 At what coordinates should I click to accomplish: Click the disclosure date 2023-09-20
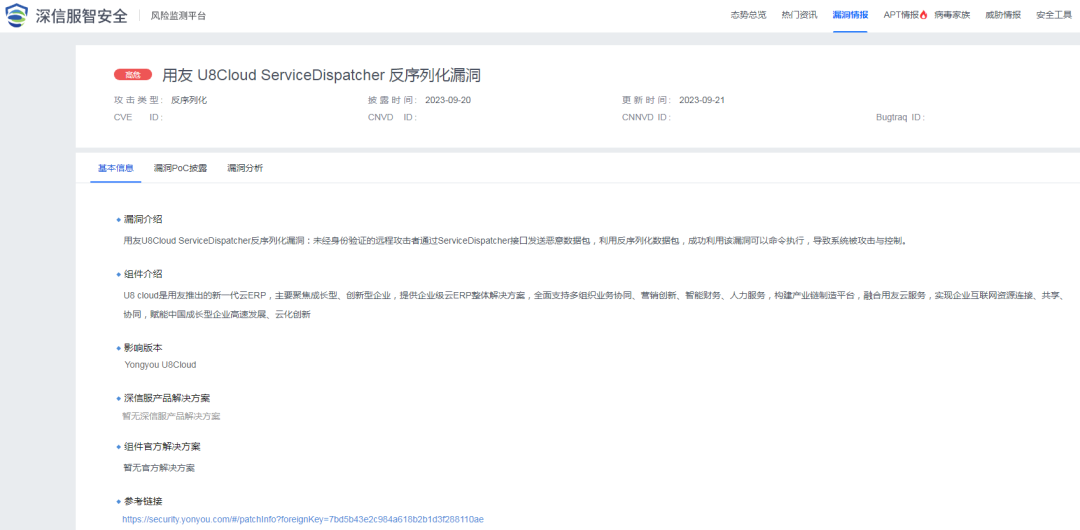(448, 100)
